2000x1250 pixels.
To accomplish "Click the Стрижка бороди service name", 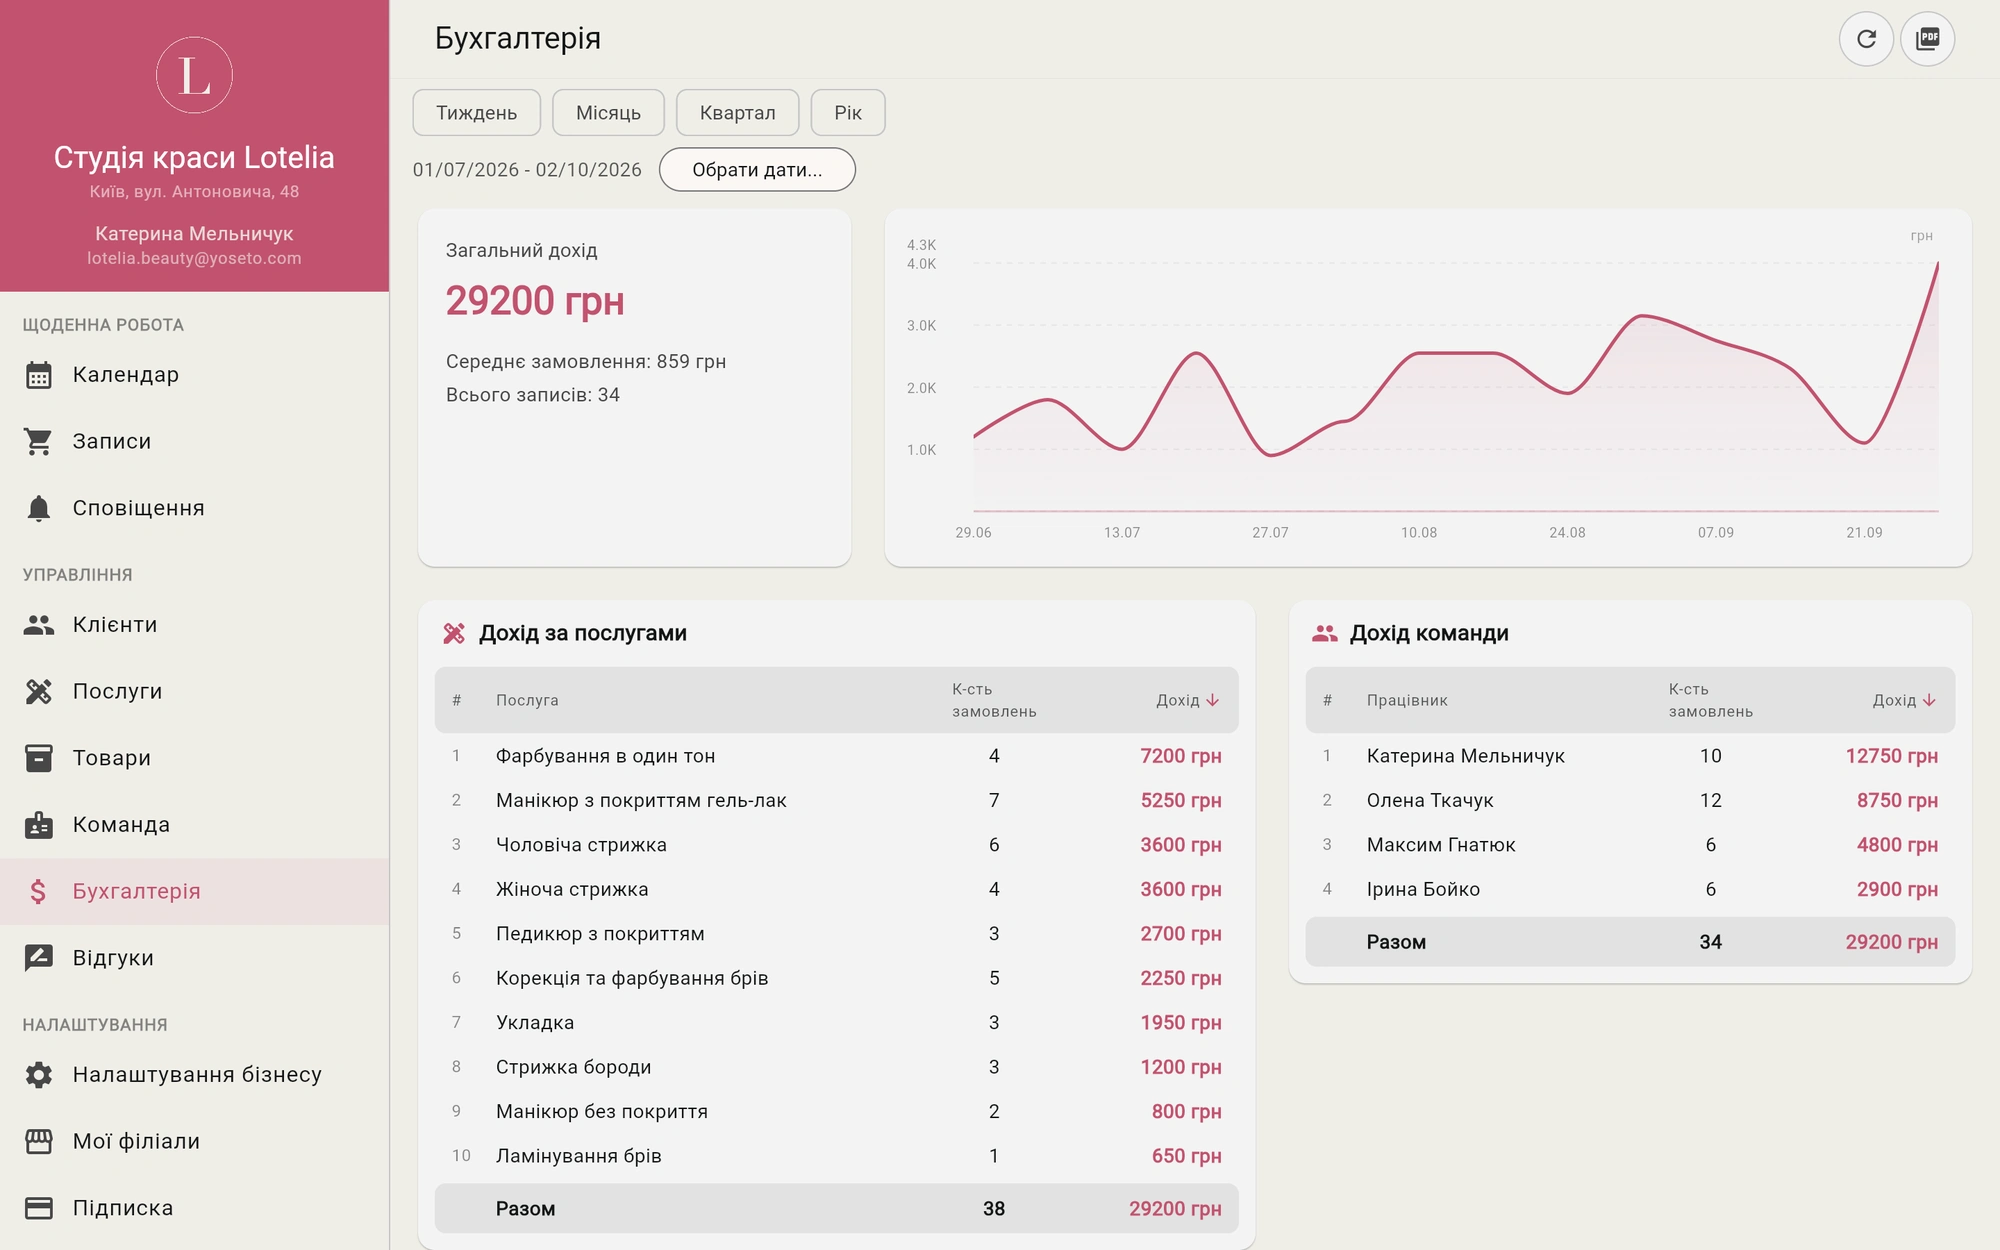I will point(573,1067).
